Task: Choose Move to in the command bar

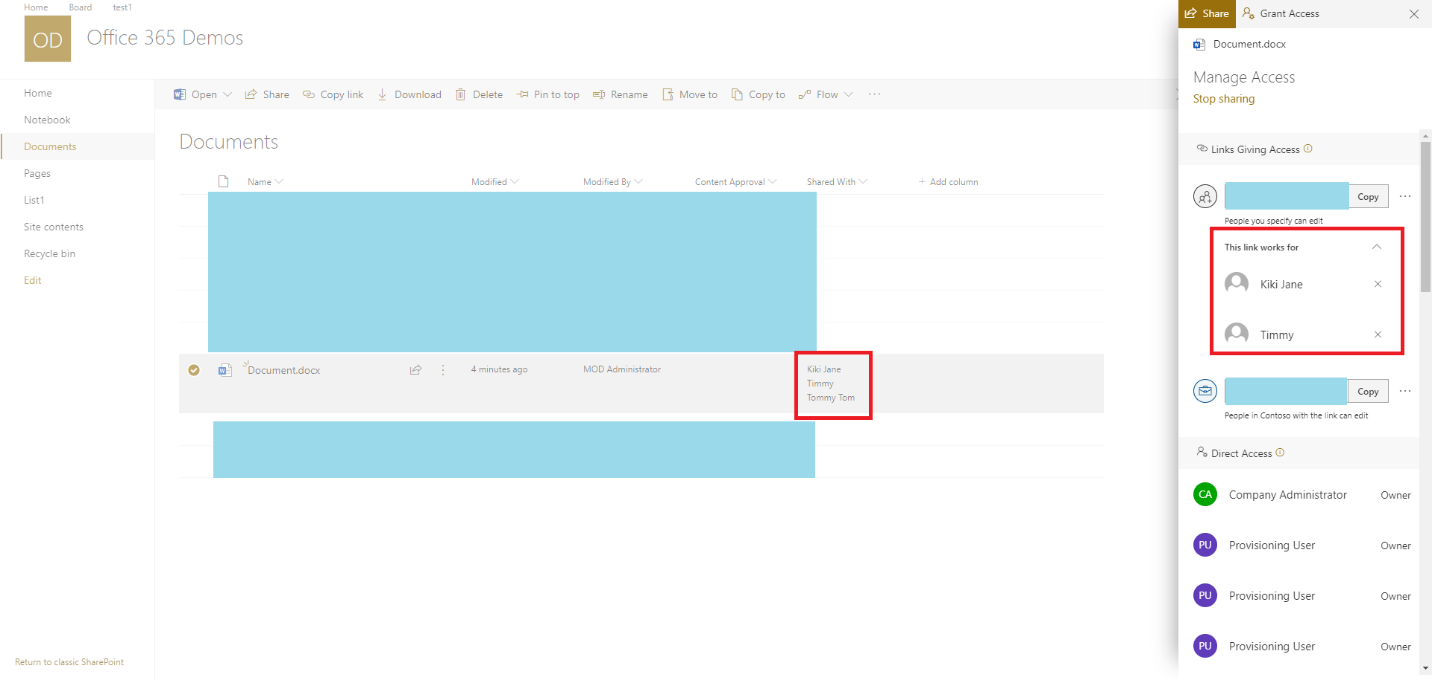Action: [x=690, y=95]
